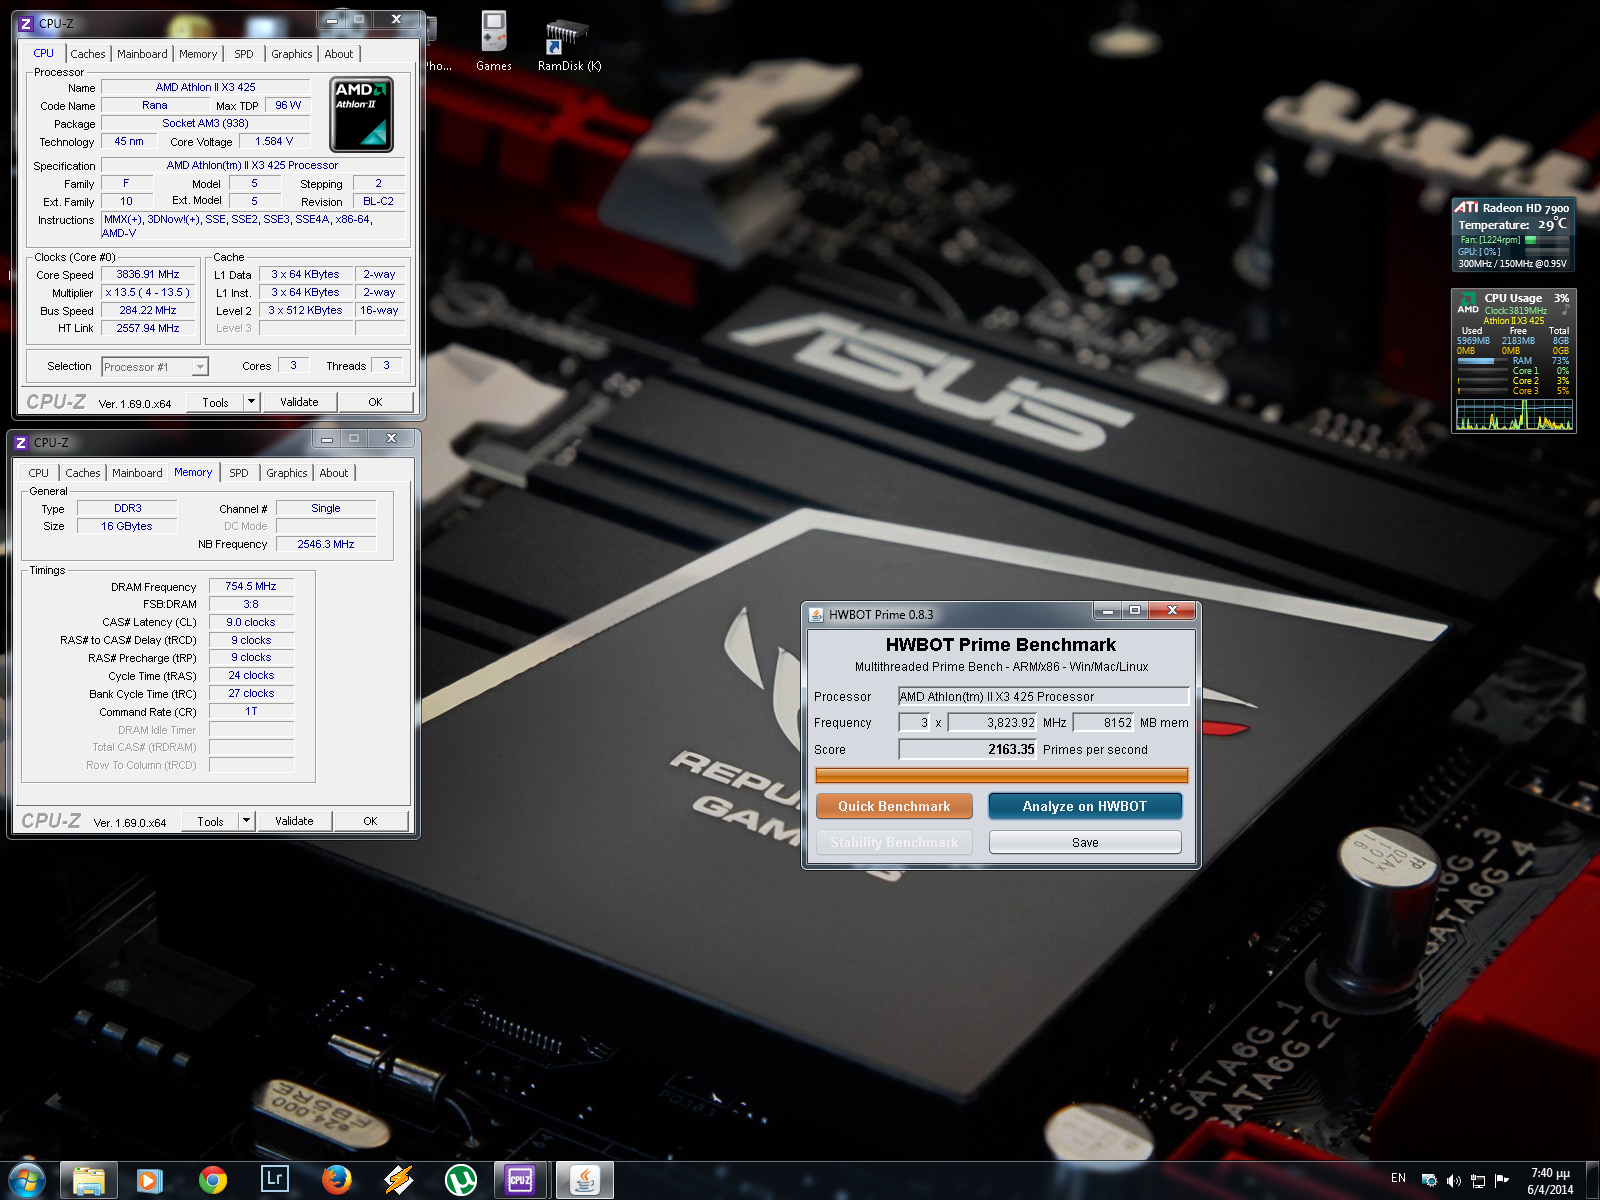Click the Core Speed value 3836.91 MHz
The image size is (1600, 1200).
(148, 274)
